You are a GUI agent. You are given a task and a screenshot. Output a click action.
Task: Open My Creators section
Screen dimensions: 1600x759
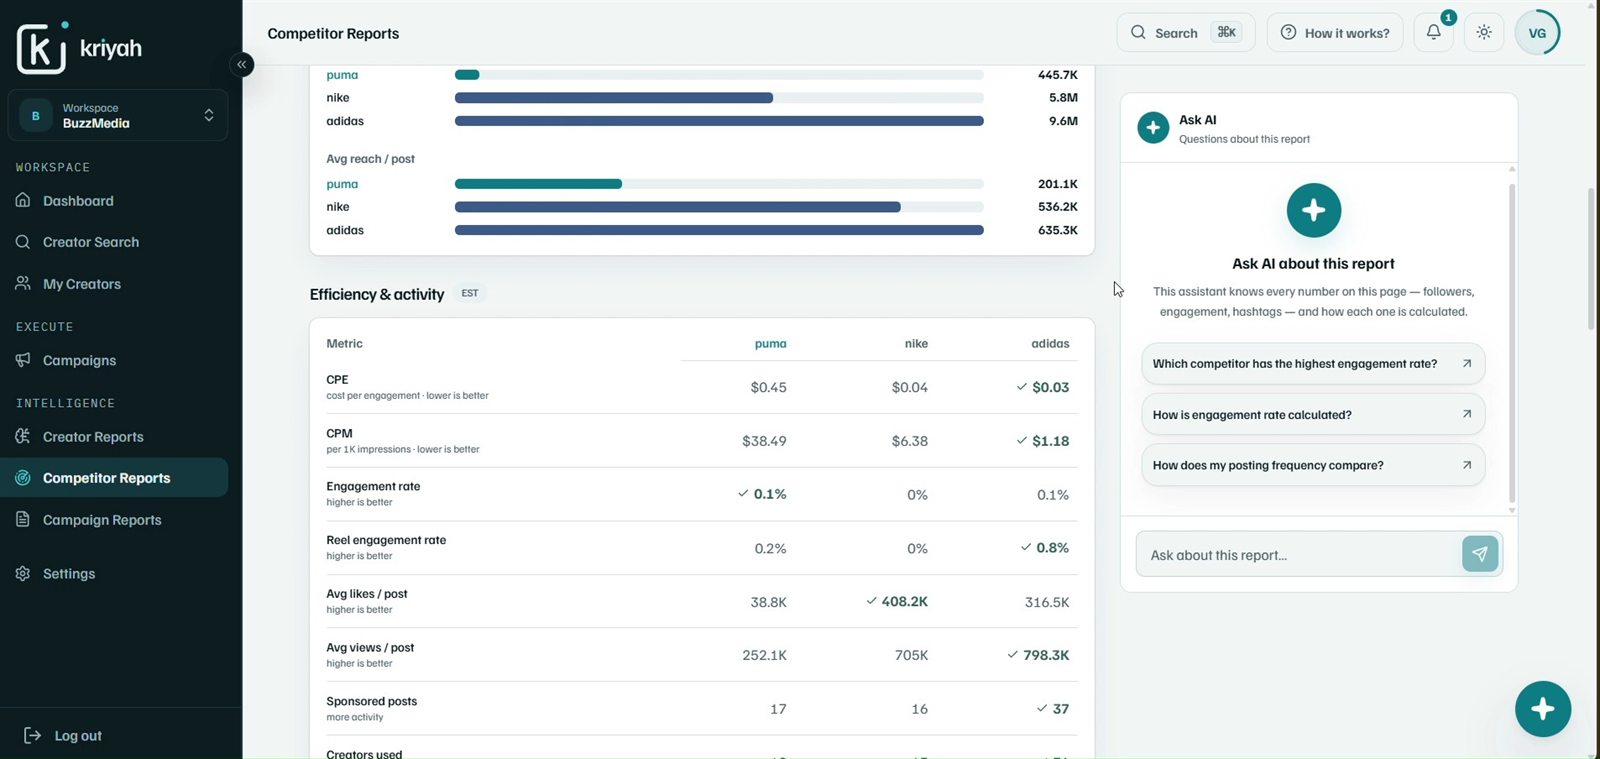tap(114, 284)
